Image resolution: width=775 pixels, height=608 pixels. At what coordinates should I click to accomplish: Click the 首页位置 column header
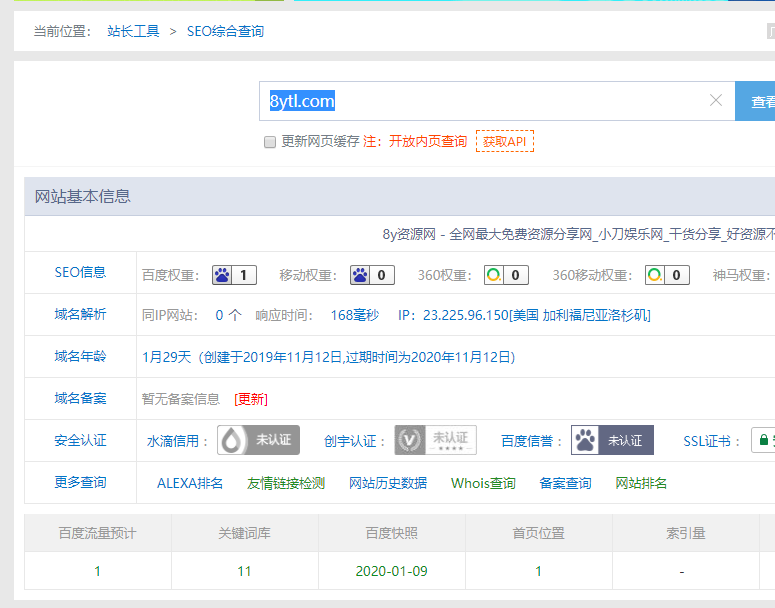[538, 533]
